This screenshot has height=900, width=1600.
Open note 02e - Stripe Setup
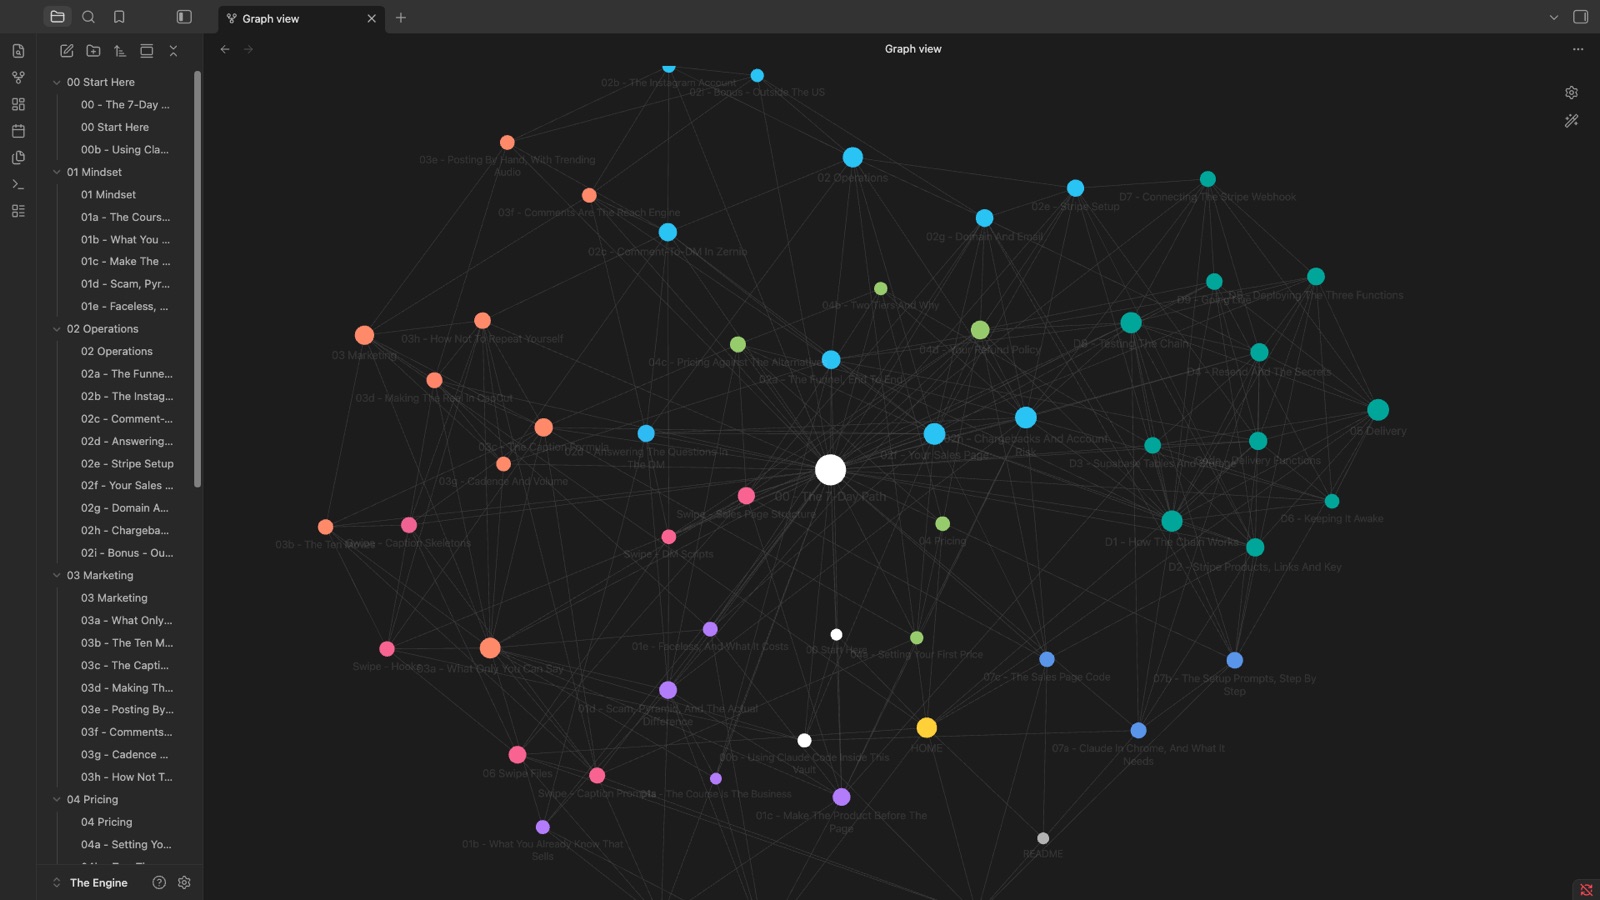point(127,464)
